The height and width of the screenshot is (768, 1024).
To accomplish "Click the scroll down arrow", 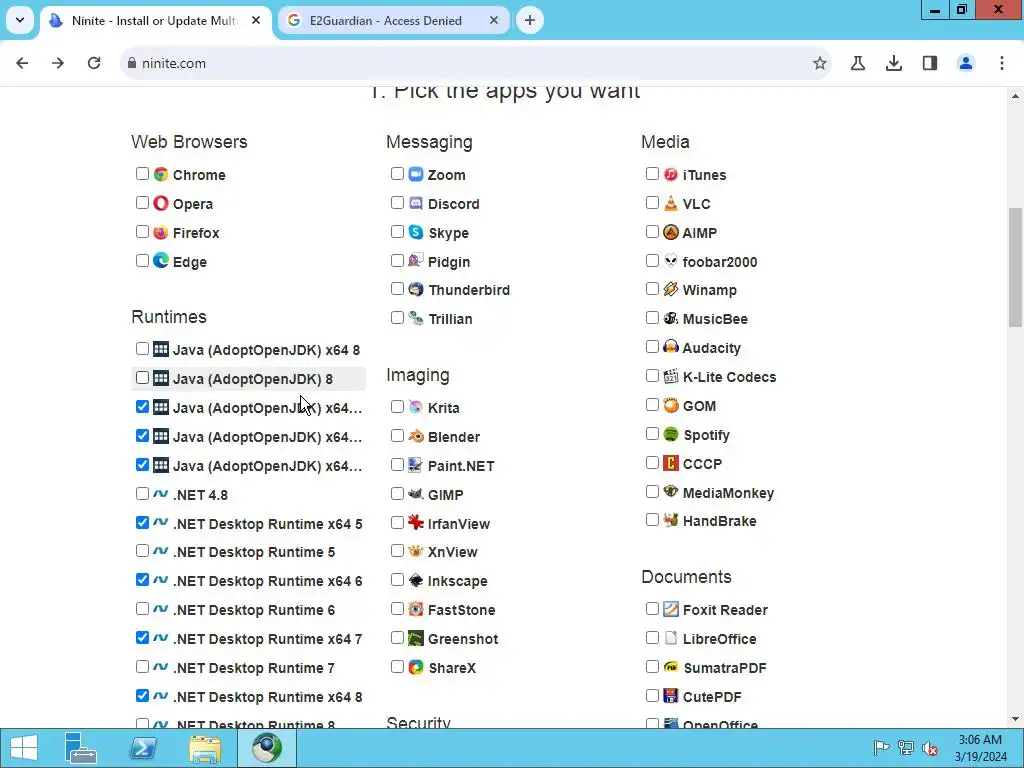I will 1015,720.
